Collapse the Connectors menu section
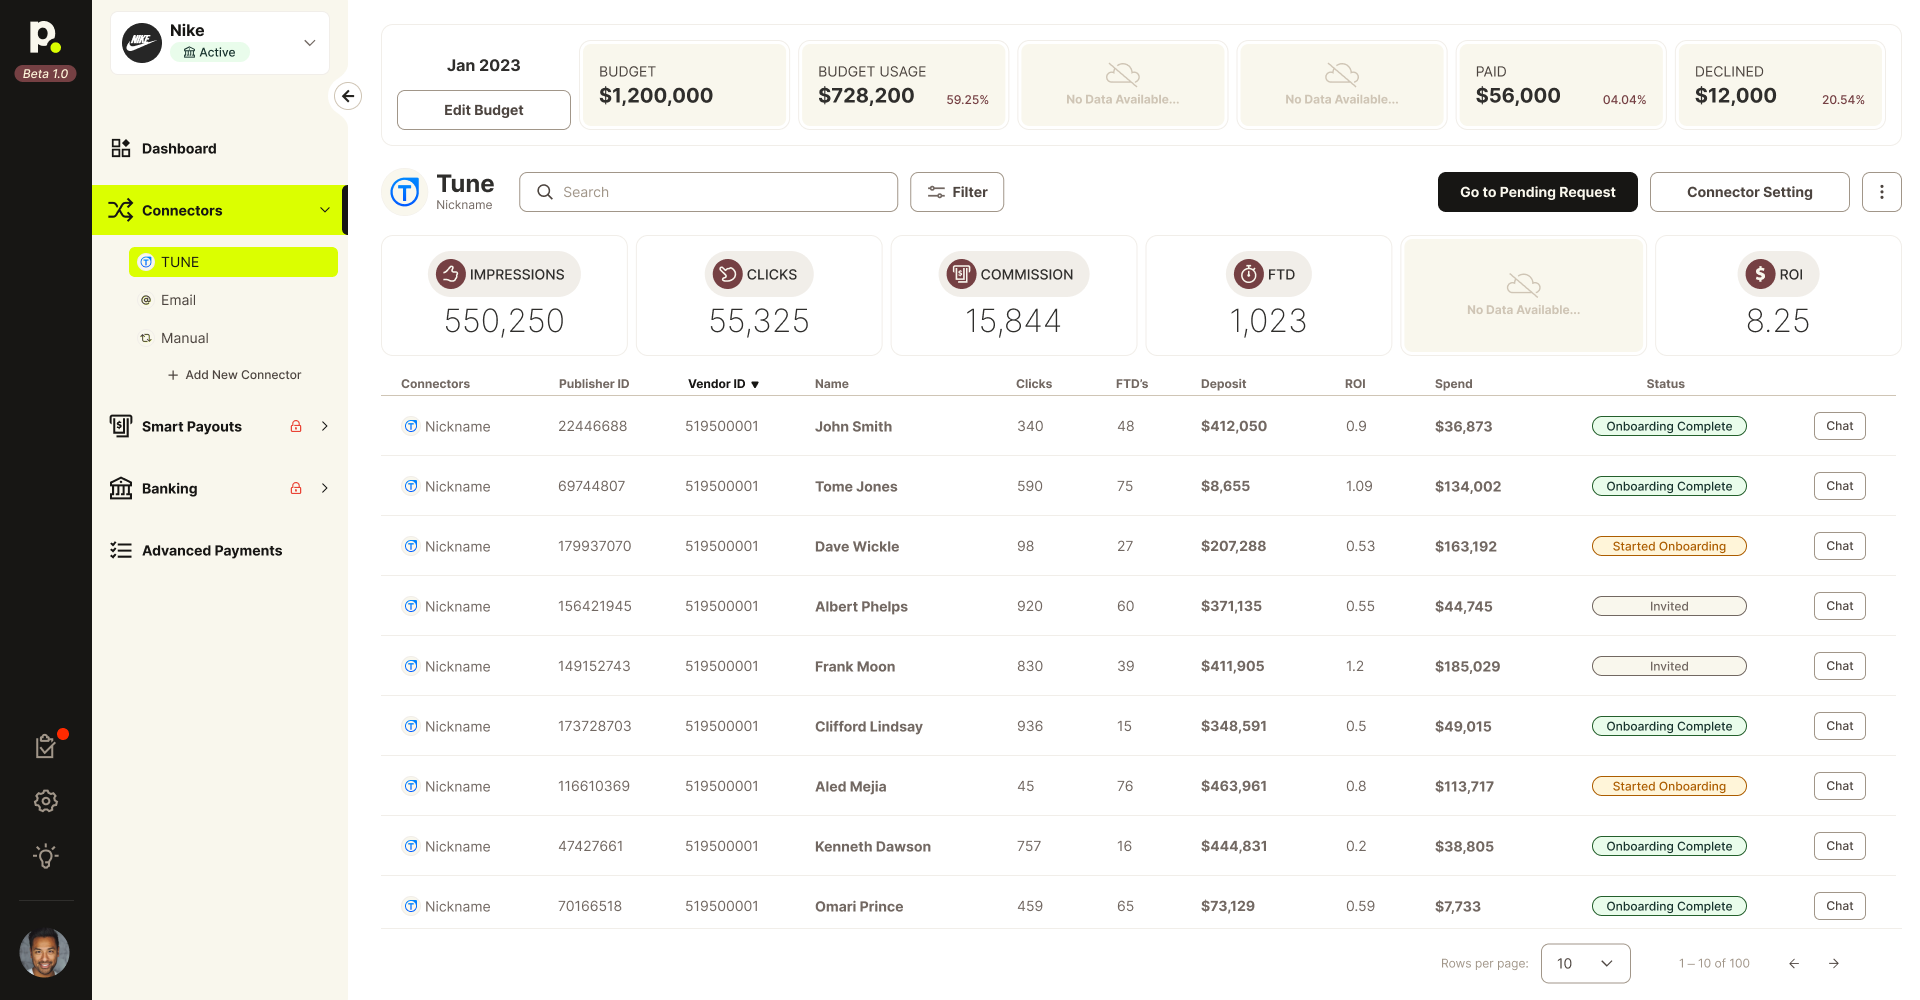Screen dimensions: 1920x1000 [x=324, y=210]
